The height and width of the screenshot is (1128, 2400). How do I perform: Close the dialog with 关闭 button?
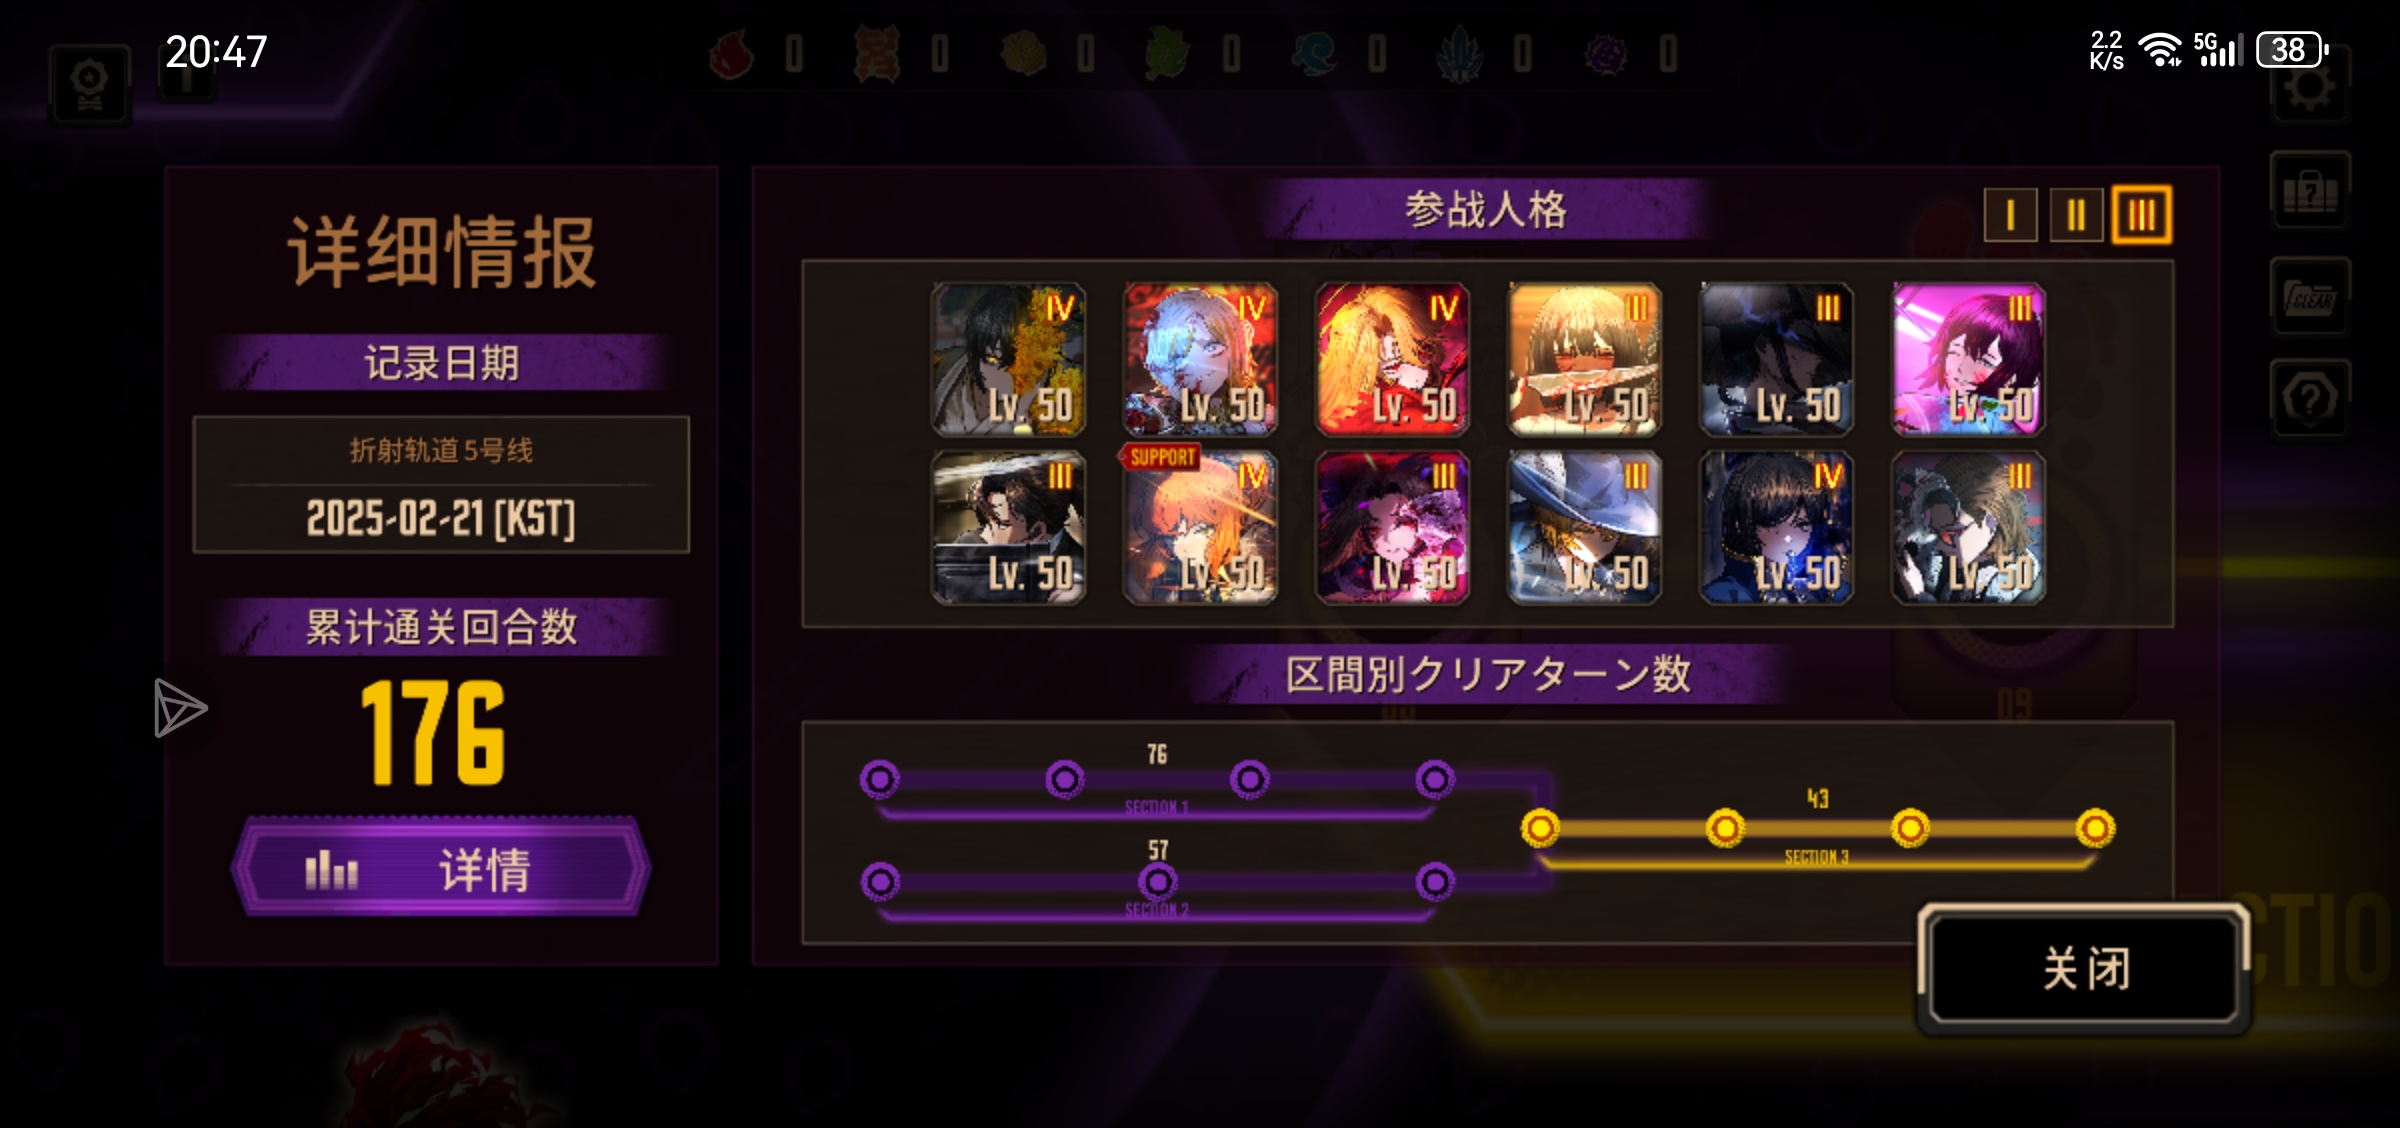pos(2084,968)
